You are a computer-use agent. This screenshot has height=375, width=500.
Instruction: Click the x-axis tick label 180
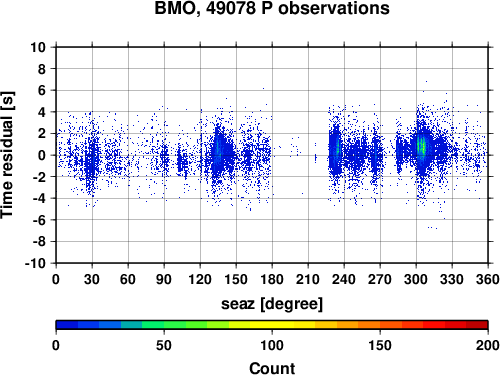tap(272, 279)
